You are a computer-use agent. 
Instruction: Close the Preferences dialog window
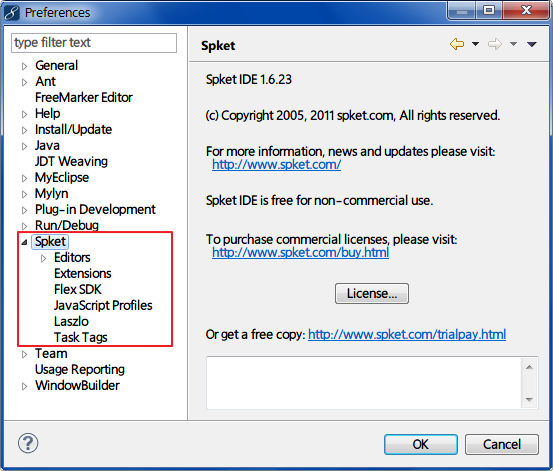point(526,10)
